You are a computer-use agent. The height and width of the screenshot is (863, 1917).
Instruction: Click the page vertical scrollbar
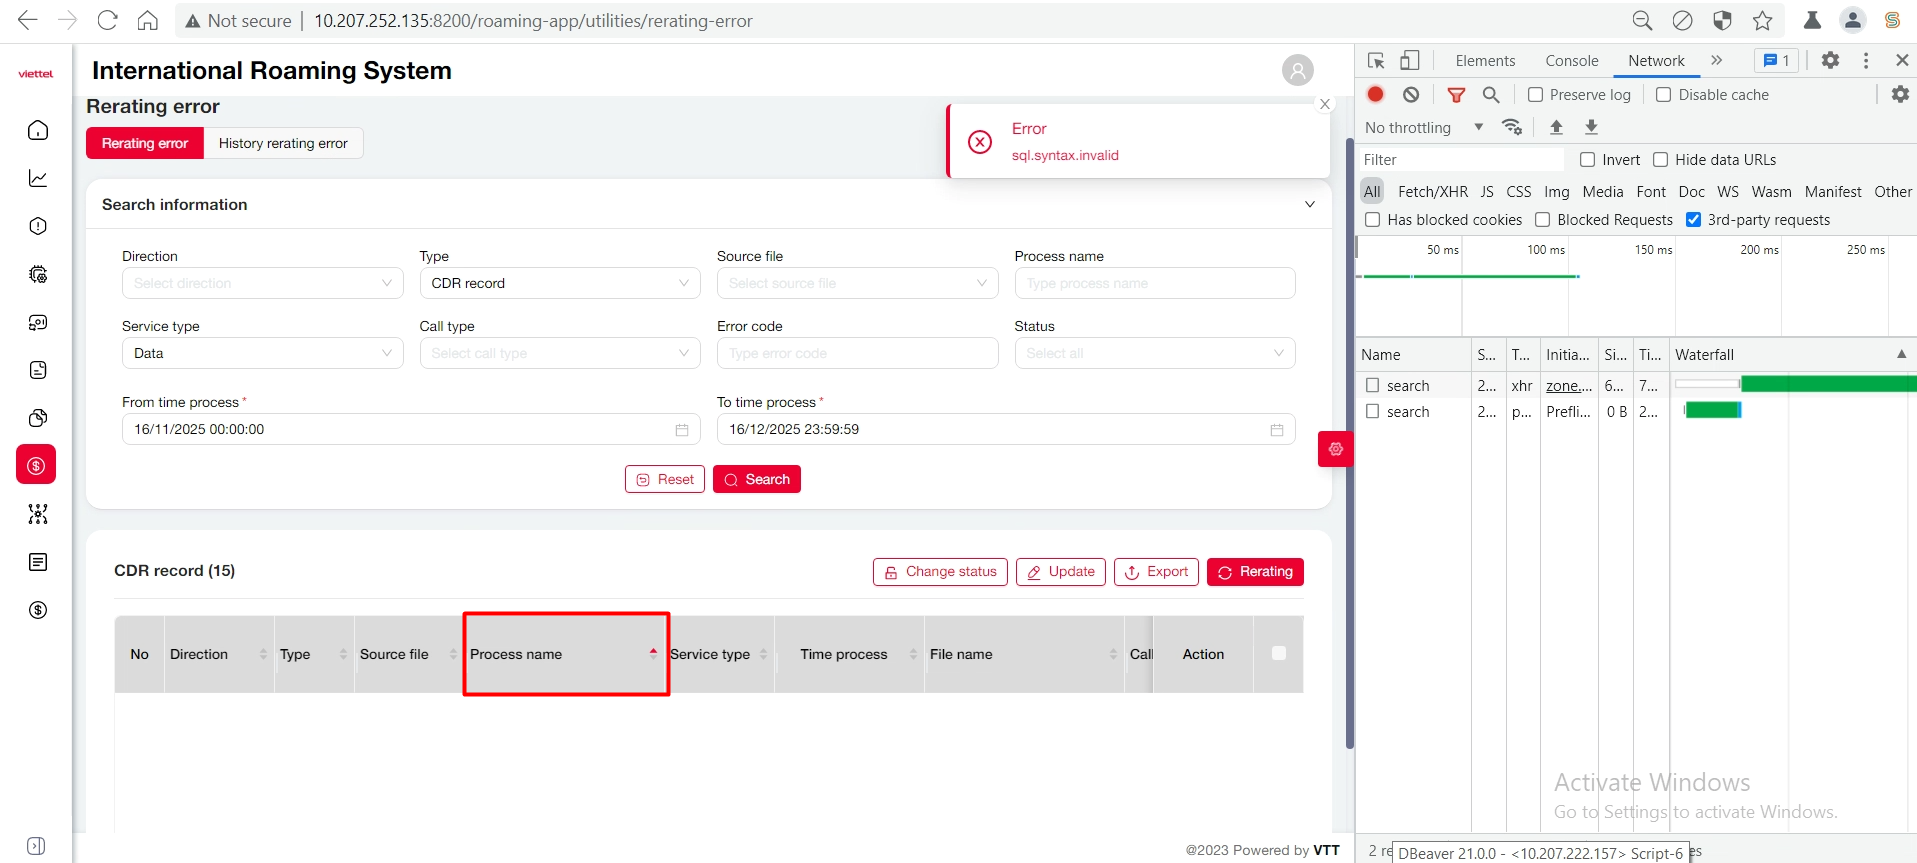pyautogui.click(x=1349, y=600)
